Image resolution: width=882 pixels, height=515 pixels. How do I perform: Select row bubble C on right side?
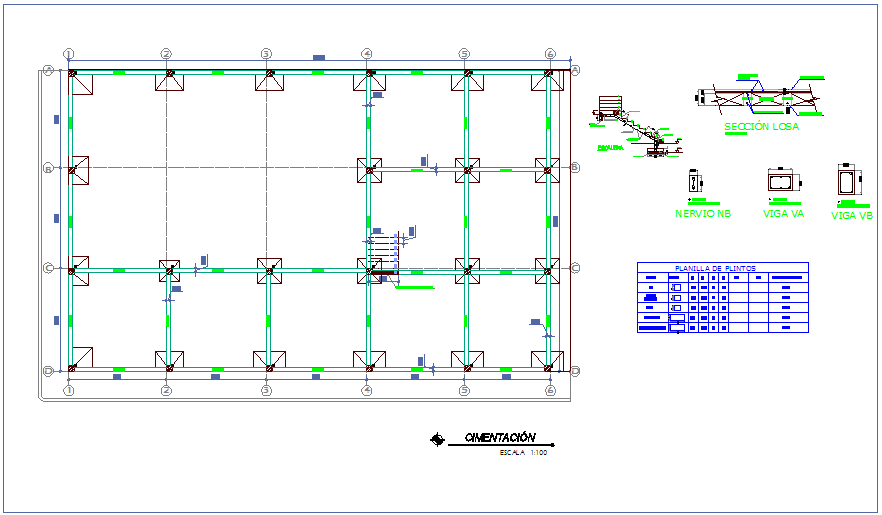pyautogui.click(x=574, y=268)
